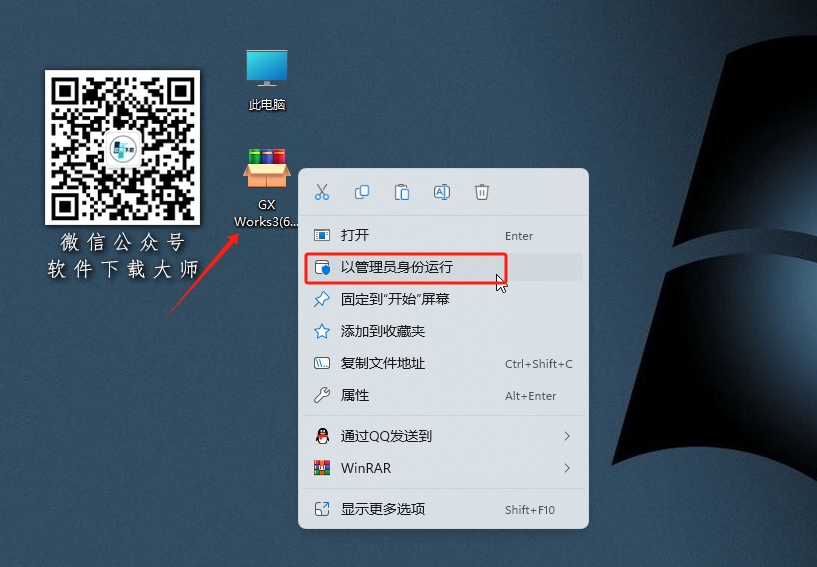Click the QR code image on desktop
Image resolution: width=817 pixels, height=567 pixels.
122,147
